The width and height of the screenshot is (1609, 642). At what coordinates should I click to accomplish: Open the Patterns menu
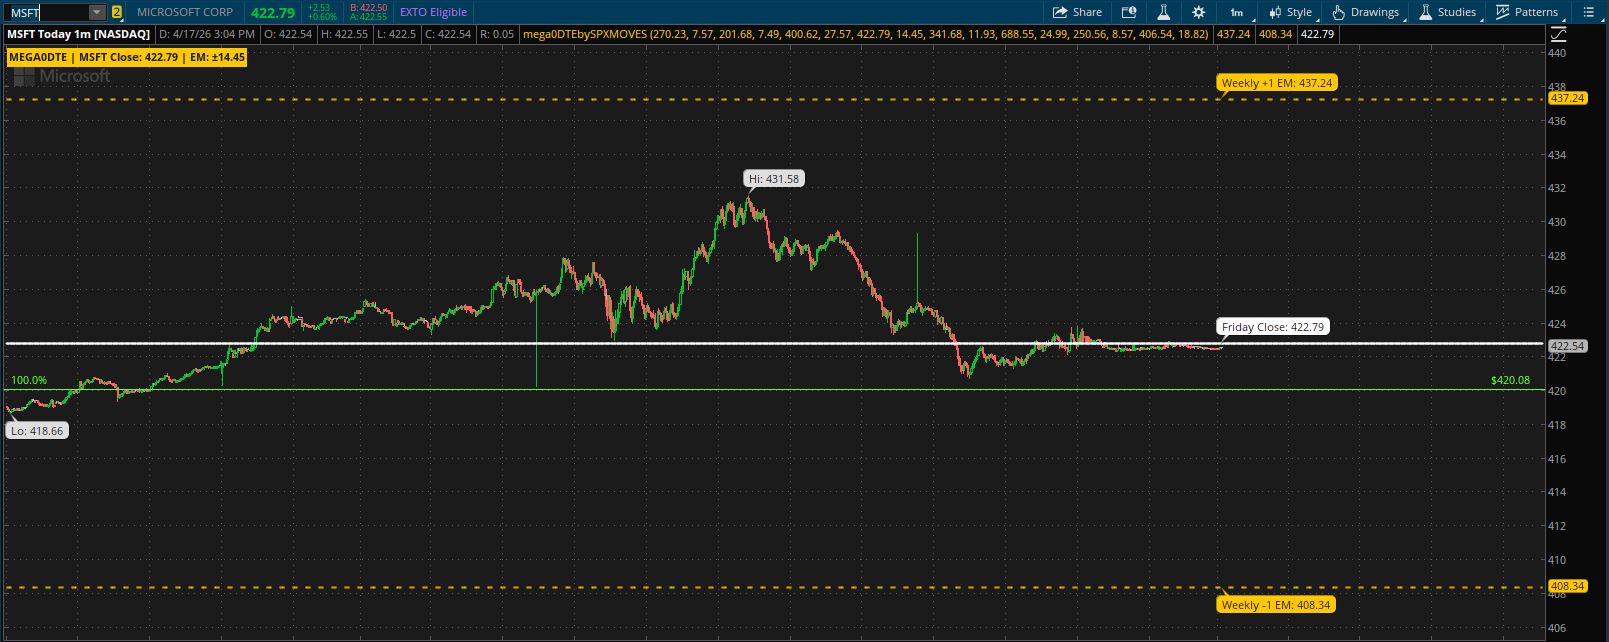[1527, 12]
